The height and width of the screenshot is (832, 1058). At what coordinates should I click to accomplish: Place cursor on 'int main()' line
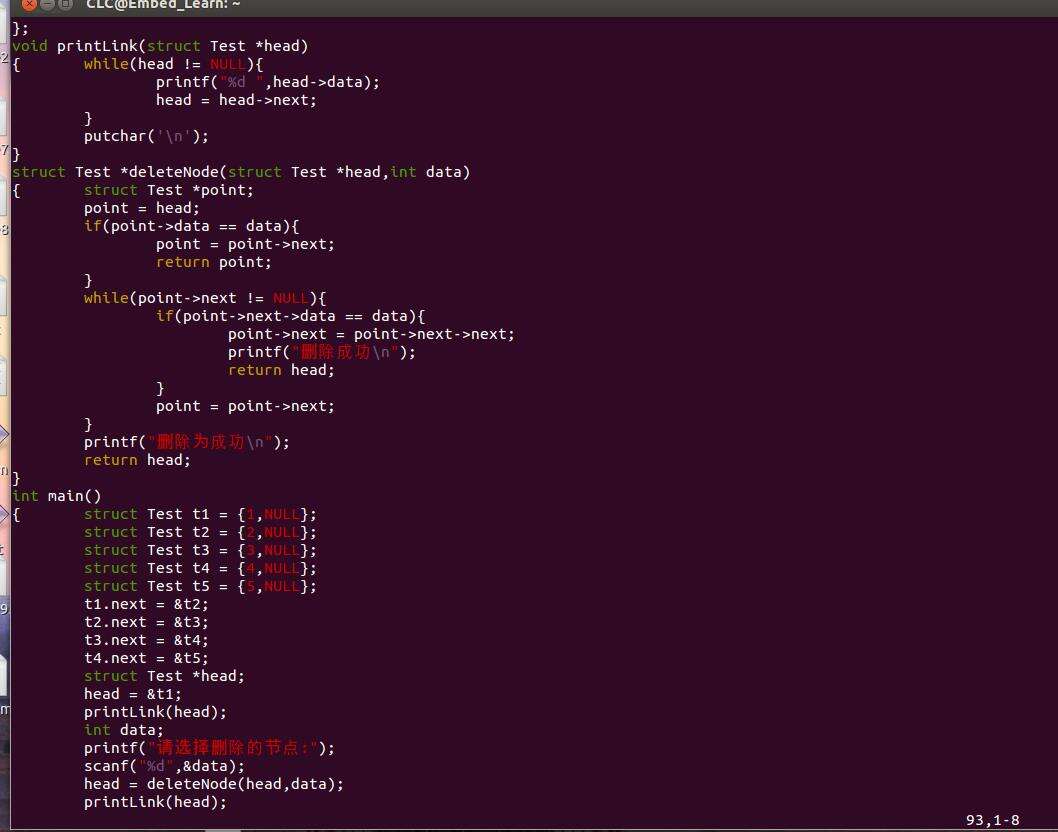(x=57, y=496)
